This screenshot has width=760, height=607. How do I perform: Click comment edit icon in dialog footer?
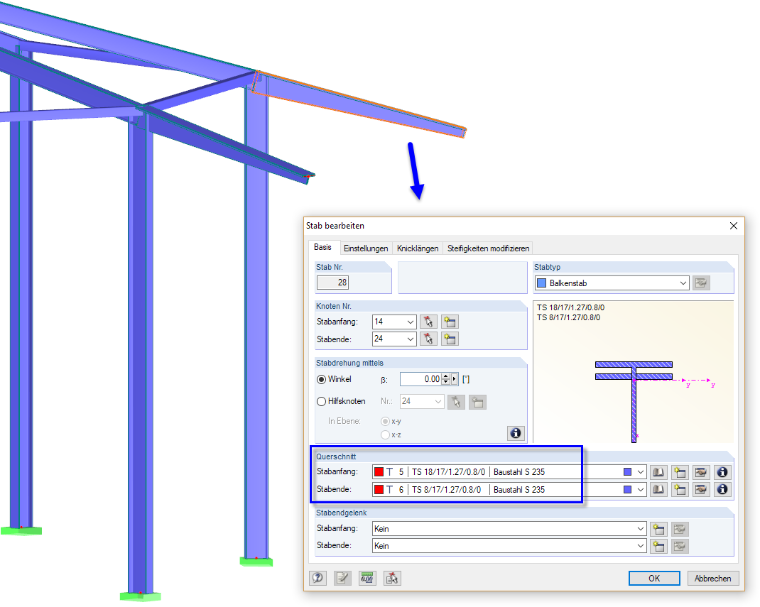coord(343,578)
